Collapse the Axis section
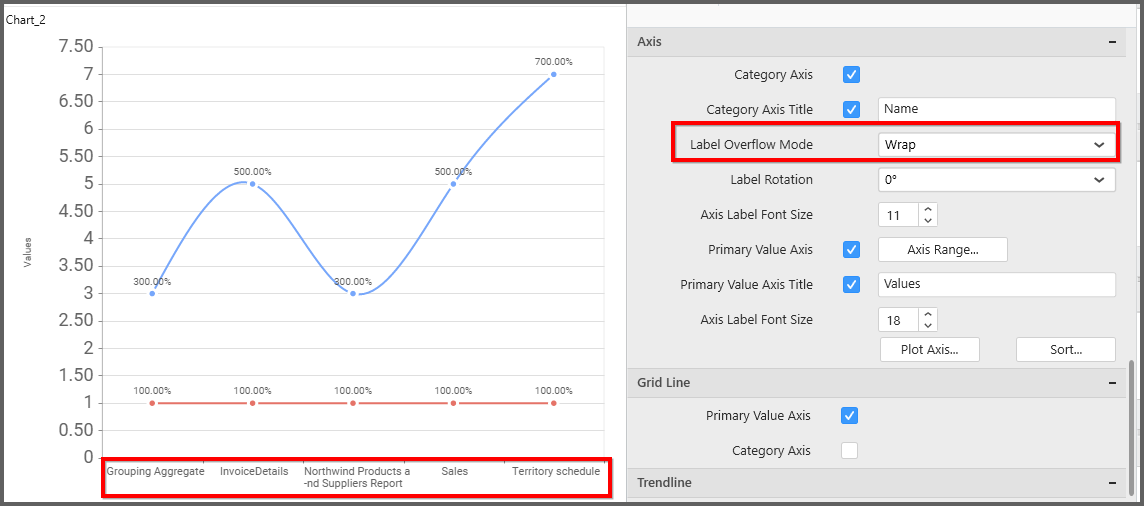The image size is (1144, 506). (x=1112, y=42)
